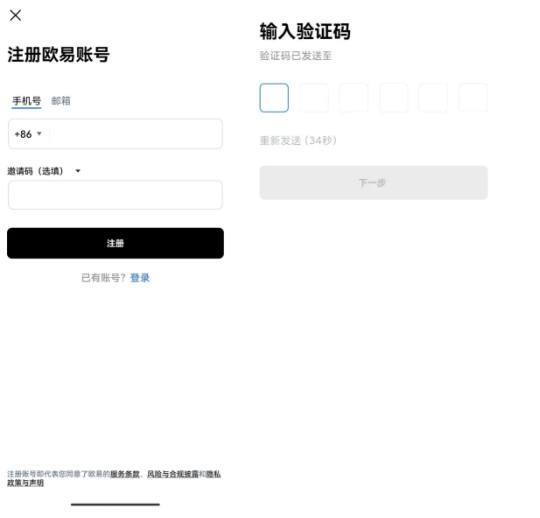Click the invitation code input box
The width and height of the screenshot is (540, 518).
point(115,195)
